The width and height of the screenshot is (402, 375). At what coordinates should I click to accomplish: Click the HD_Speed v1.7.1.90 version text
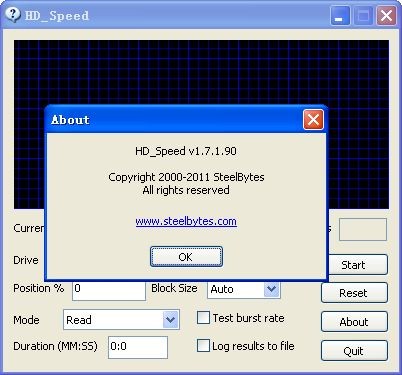[x=186, y=151]
